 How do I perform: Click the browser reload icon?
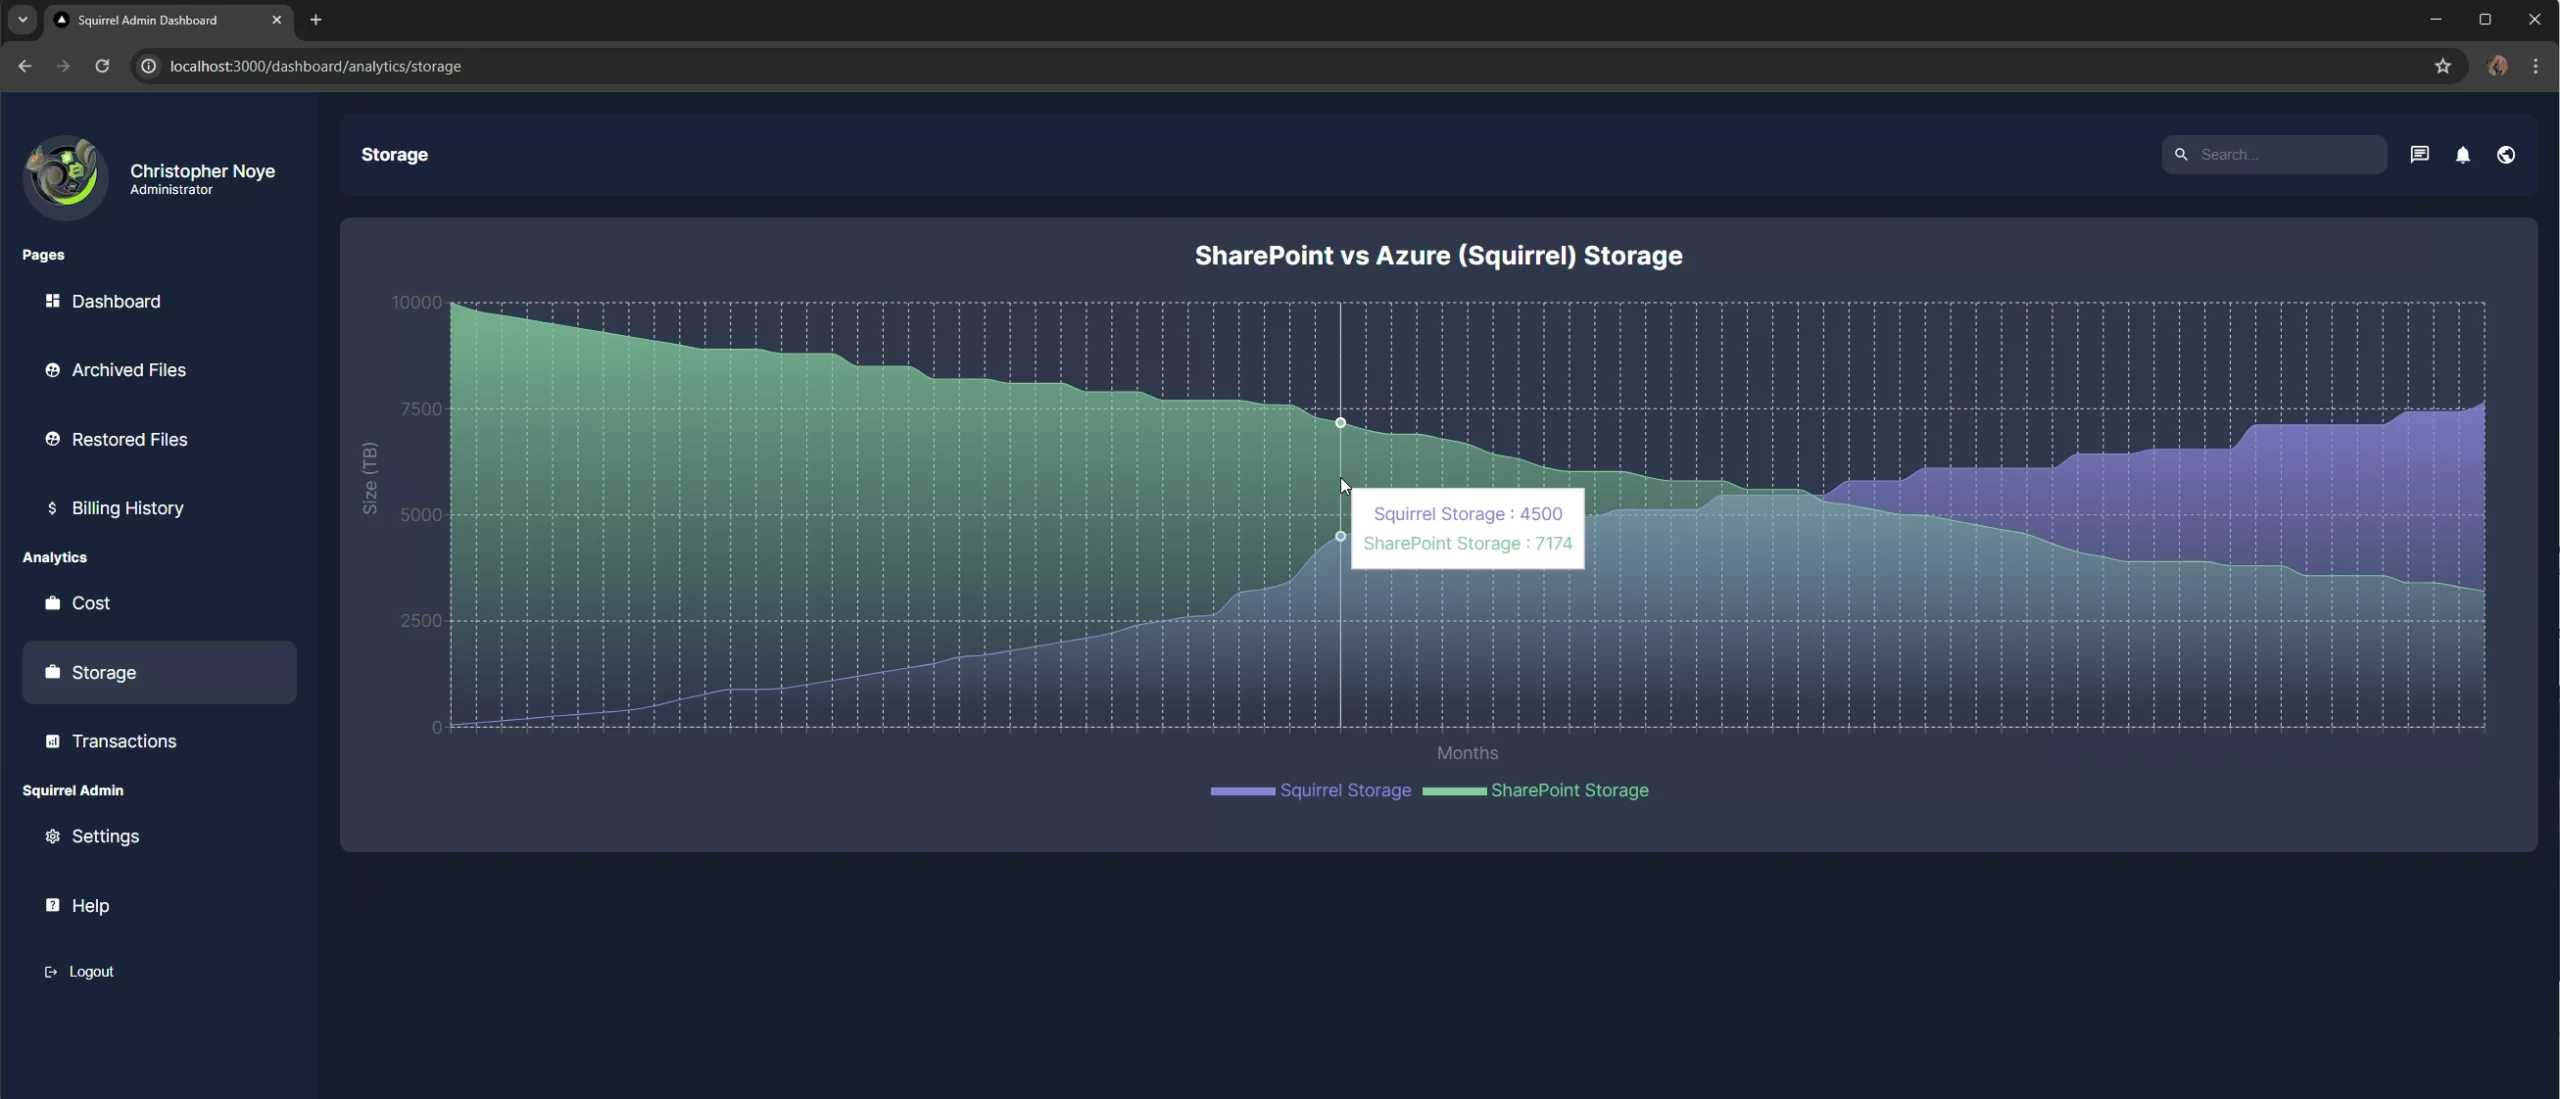[102, 66]
